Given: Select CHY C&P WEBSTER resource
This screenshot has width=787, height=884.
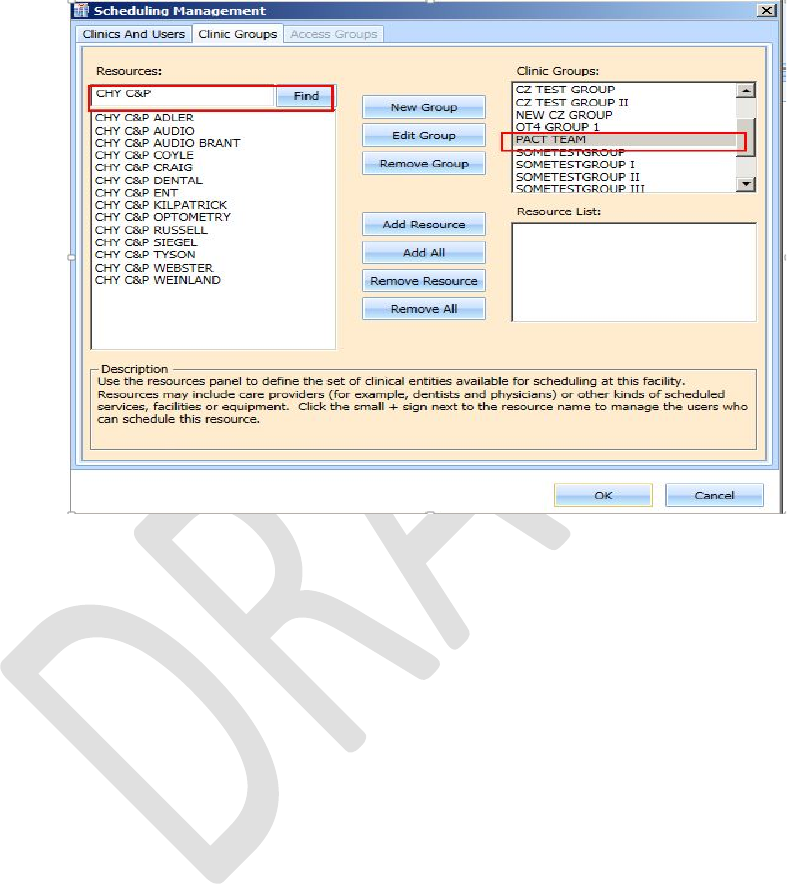Looking at the screenshot, I should coord(154,268).
